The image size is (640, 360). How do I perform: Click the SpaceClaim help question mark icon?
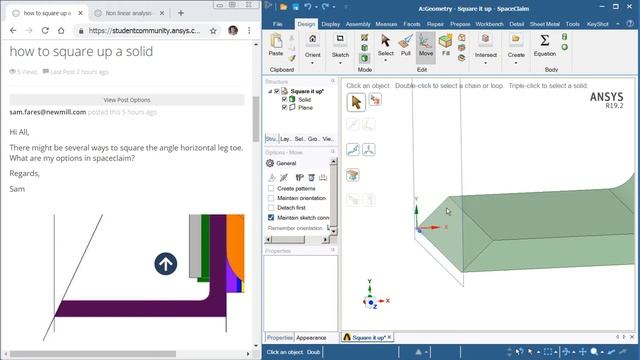coord(630,24)
